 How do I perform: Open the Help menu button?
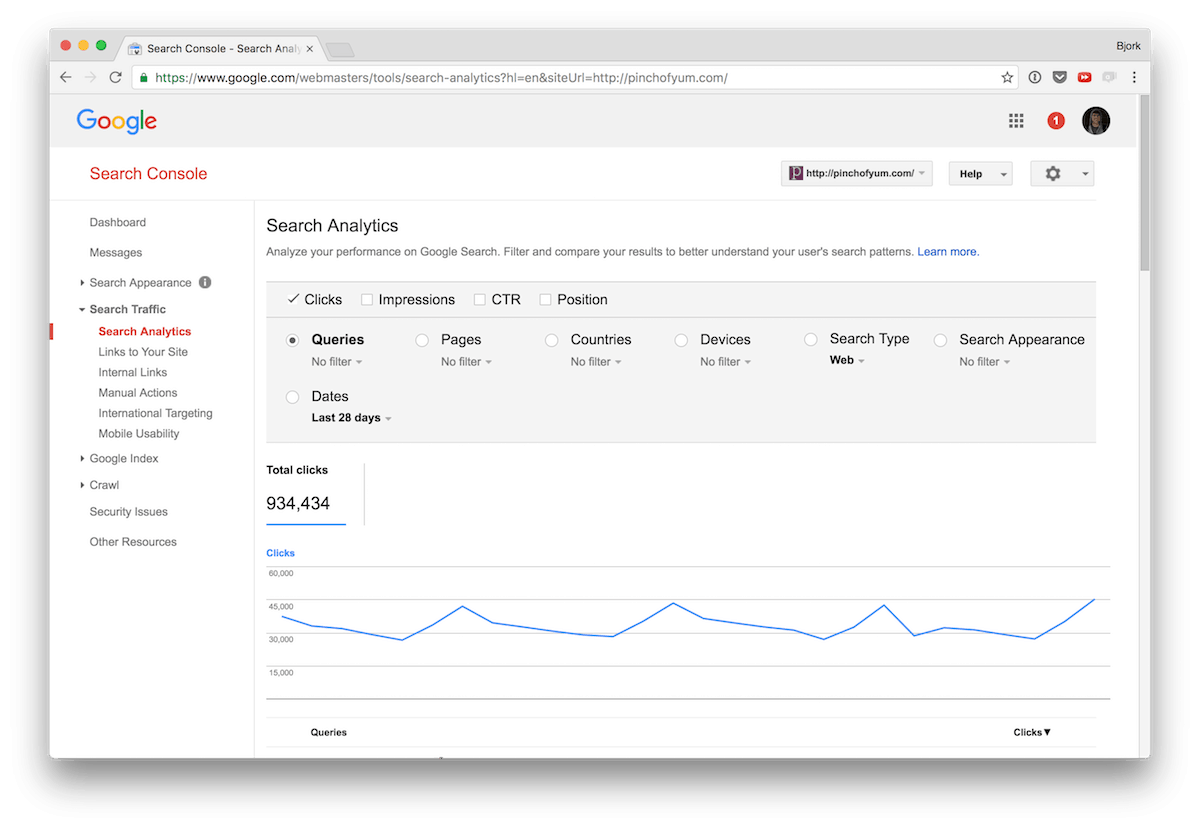[980, 173]
